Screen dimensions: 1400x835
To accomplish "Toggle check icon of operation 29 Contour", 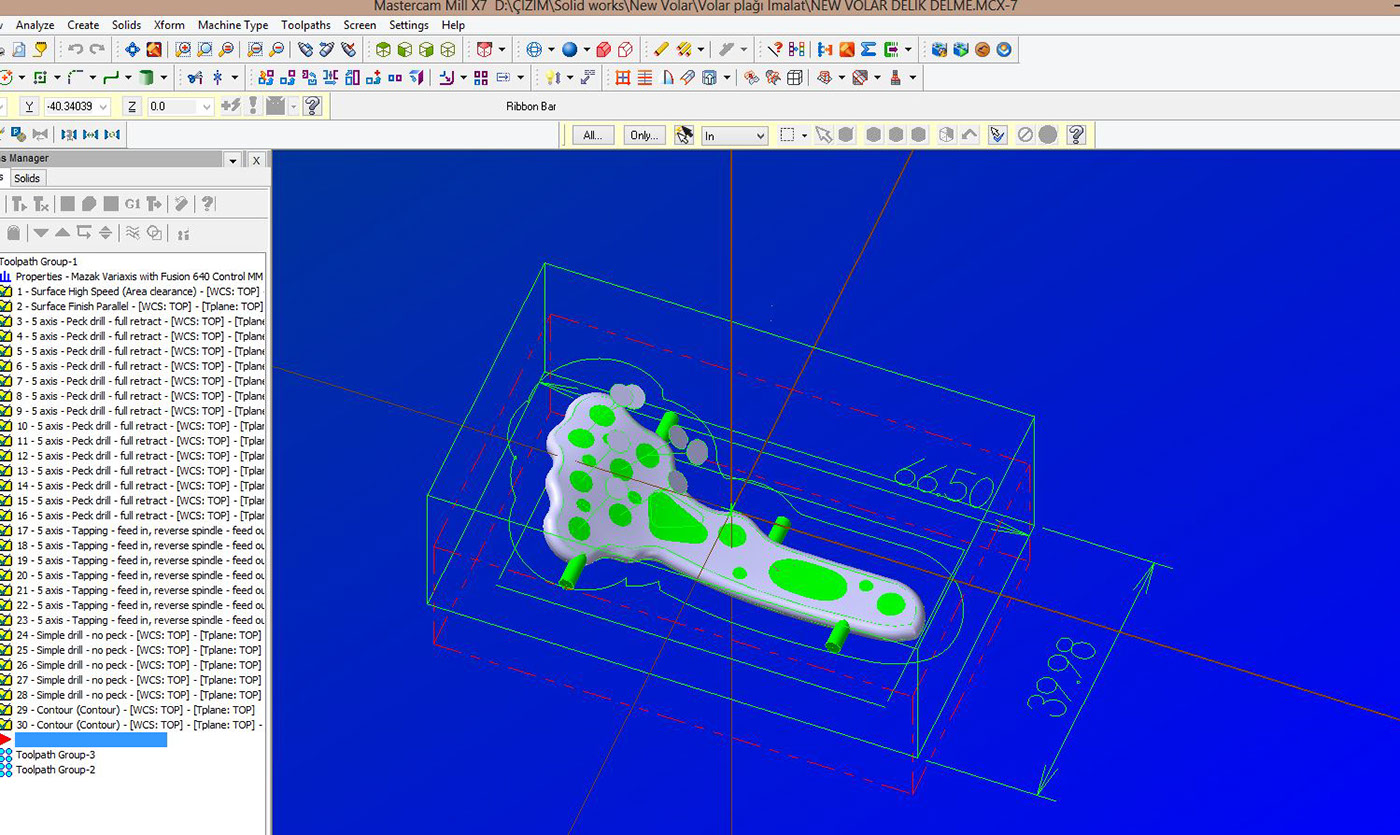I will tap(6, 710).
